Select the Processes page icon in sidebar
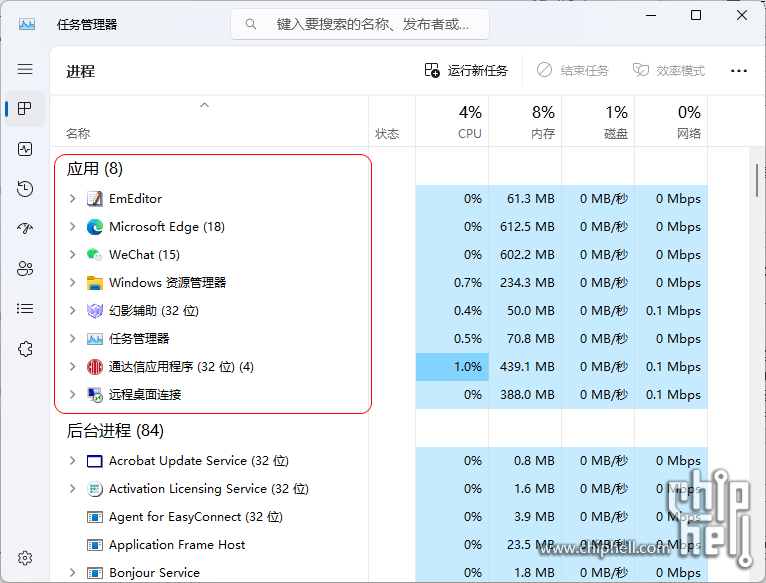 [x=25, y=108]
